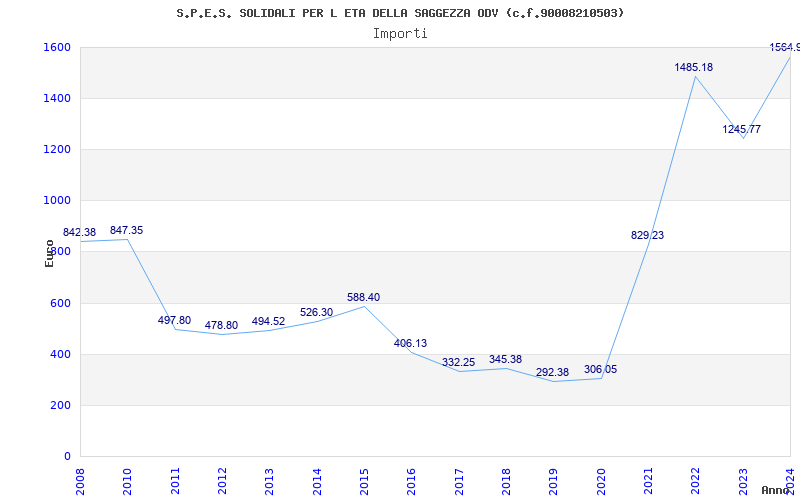The image size is (800, 500).
Task: Select the 829.23 data label
Action: pos(647,235)
